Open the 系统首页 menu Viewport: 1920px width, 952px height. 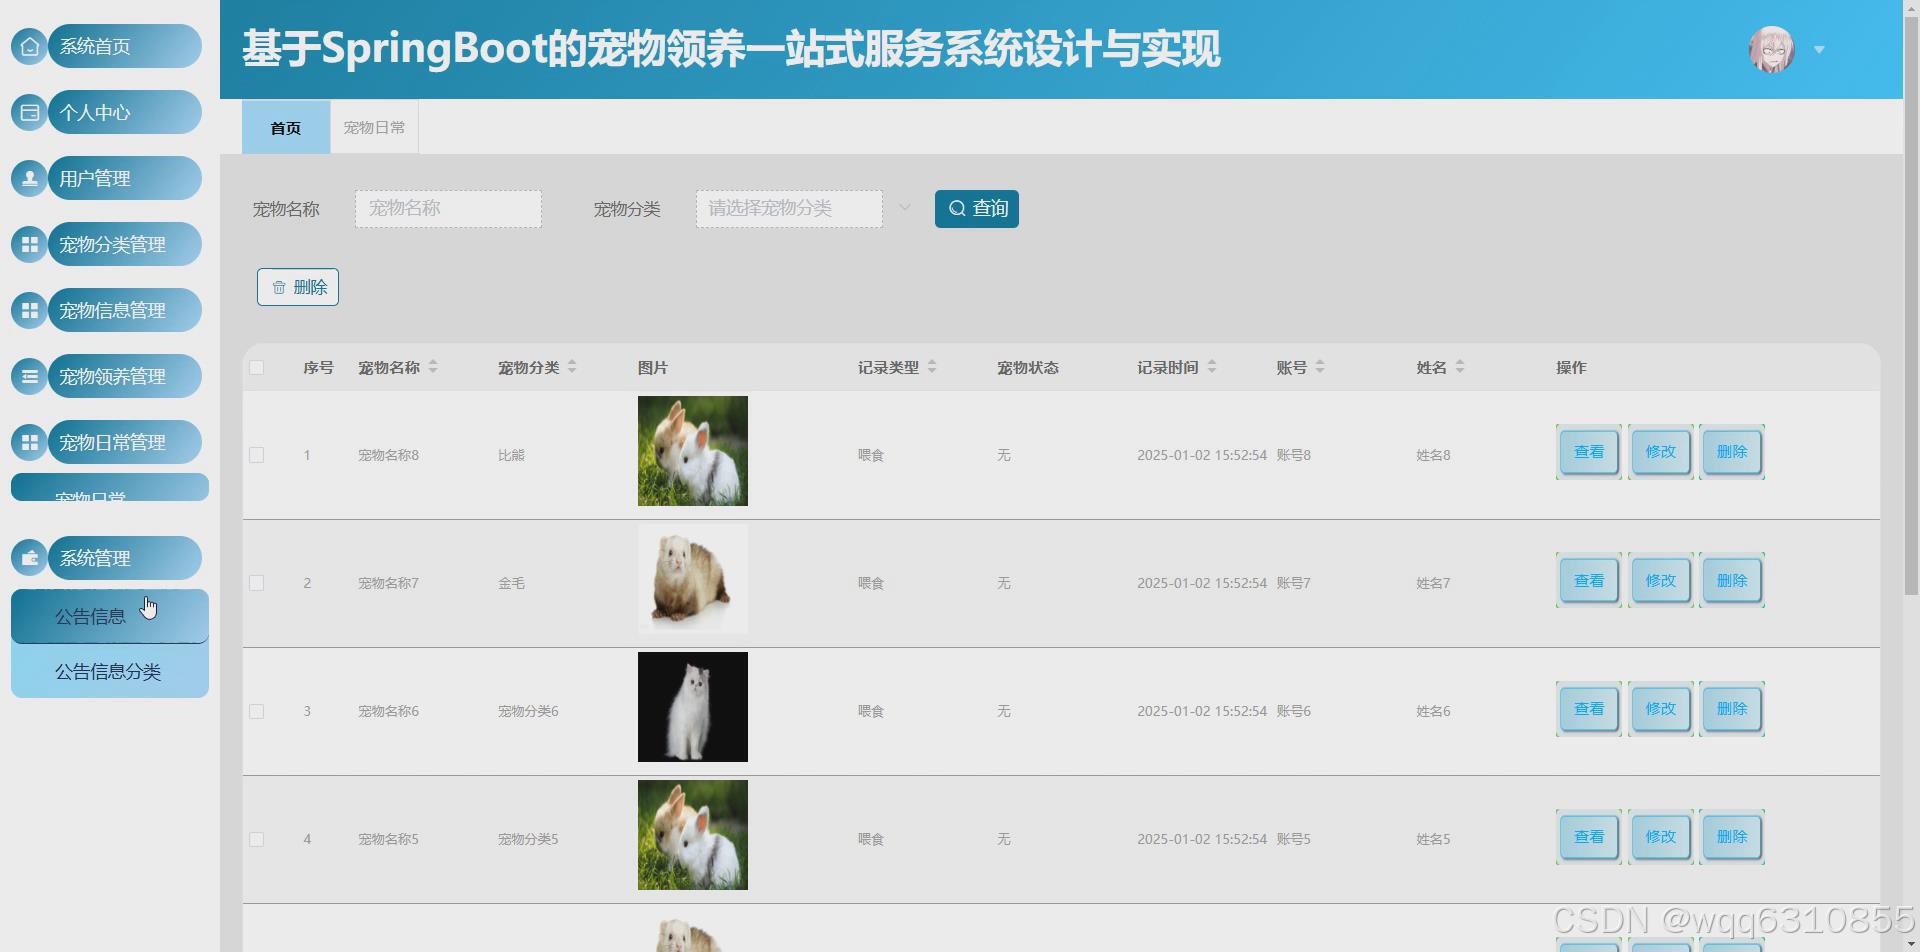pyautogui.click(x=124, y=46)
